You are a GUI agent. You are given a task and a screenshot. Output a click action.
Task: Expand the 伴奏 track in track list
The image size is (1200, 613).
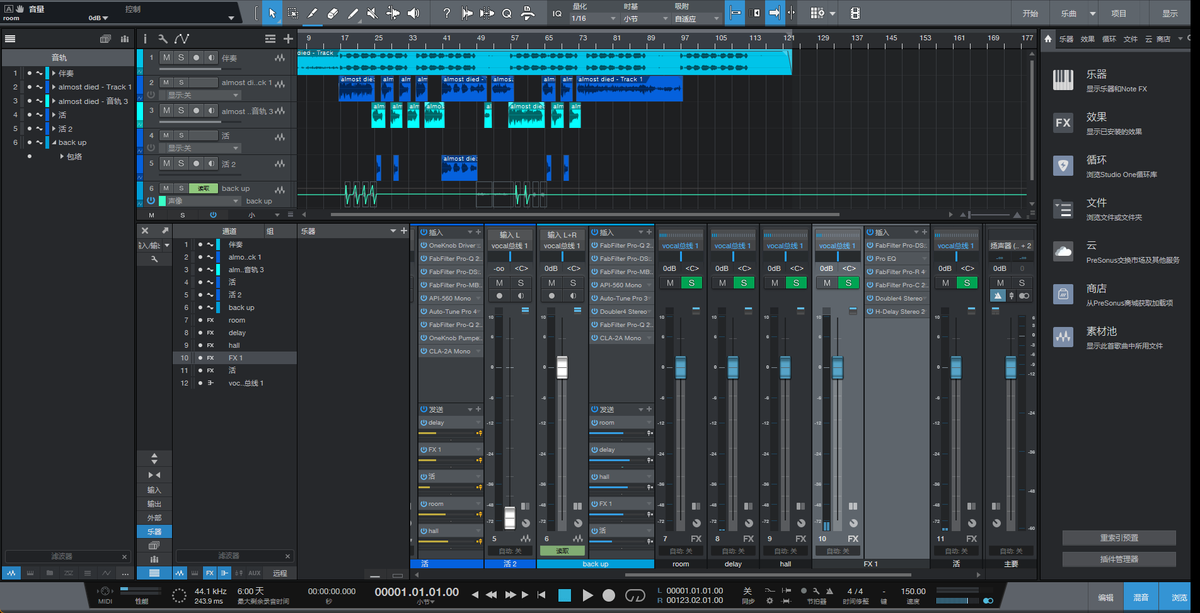pyautogui.click(x=54, y=73)
